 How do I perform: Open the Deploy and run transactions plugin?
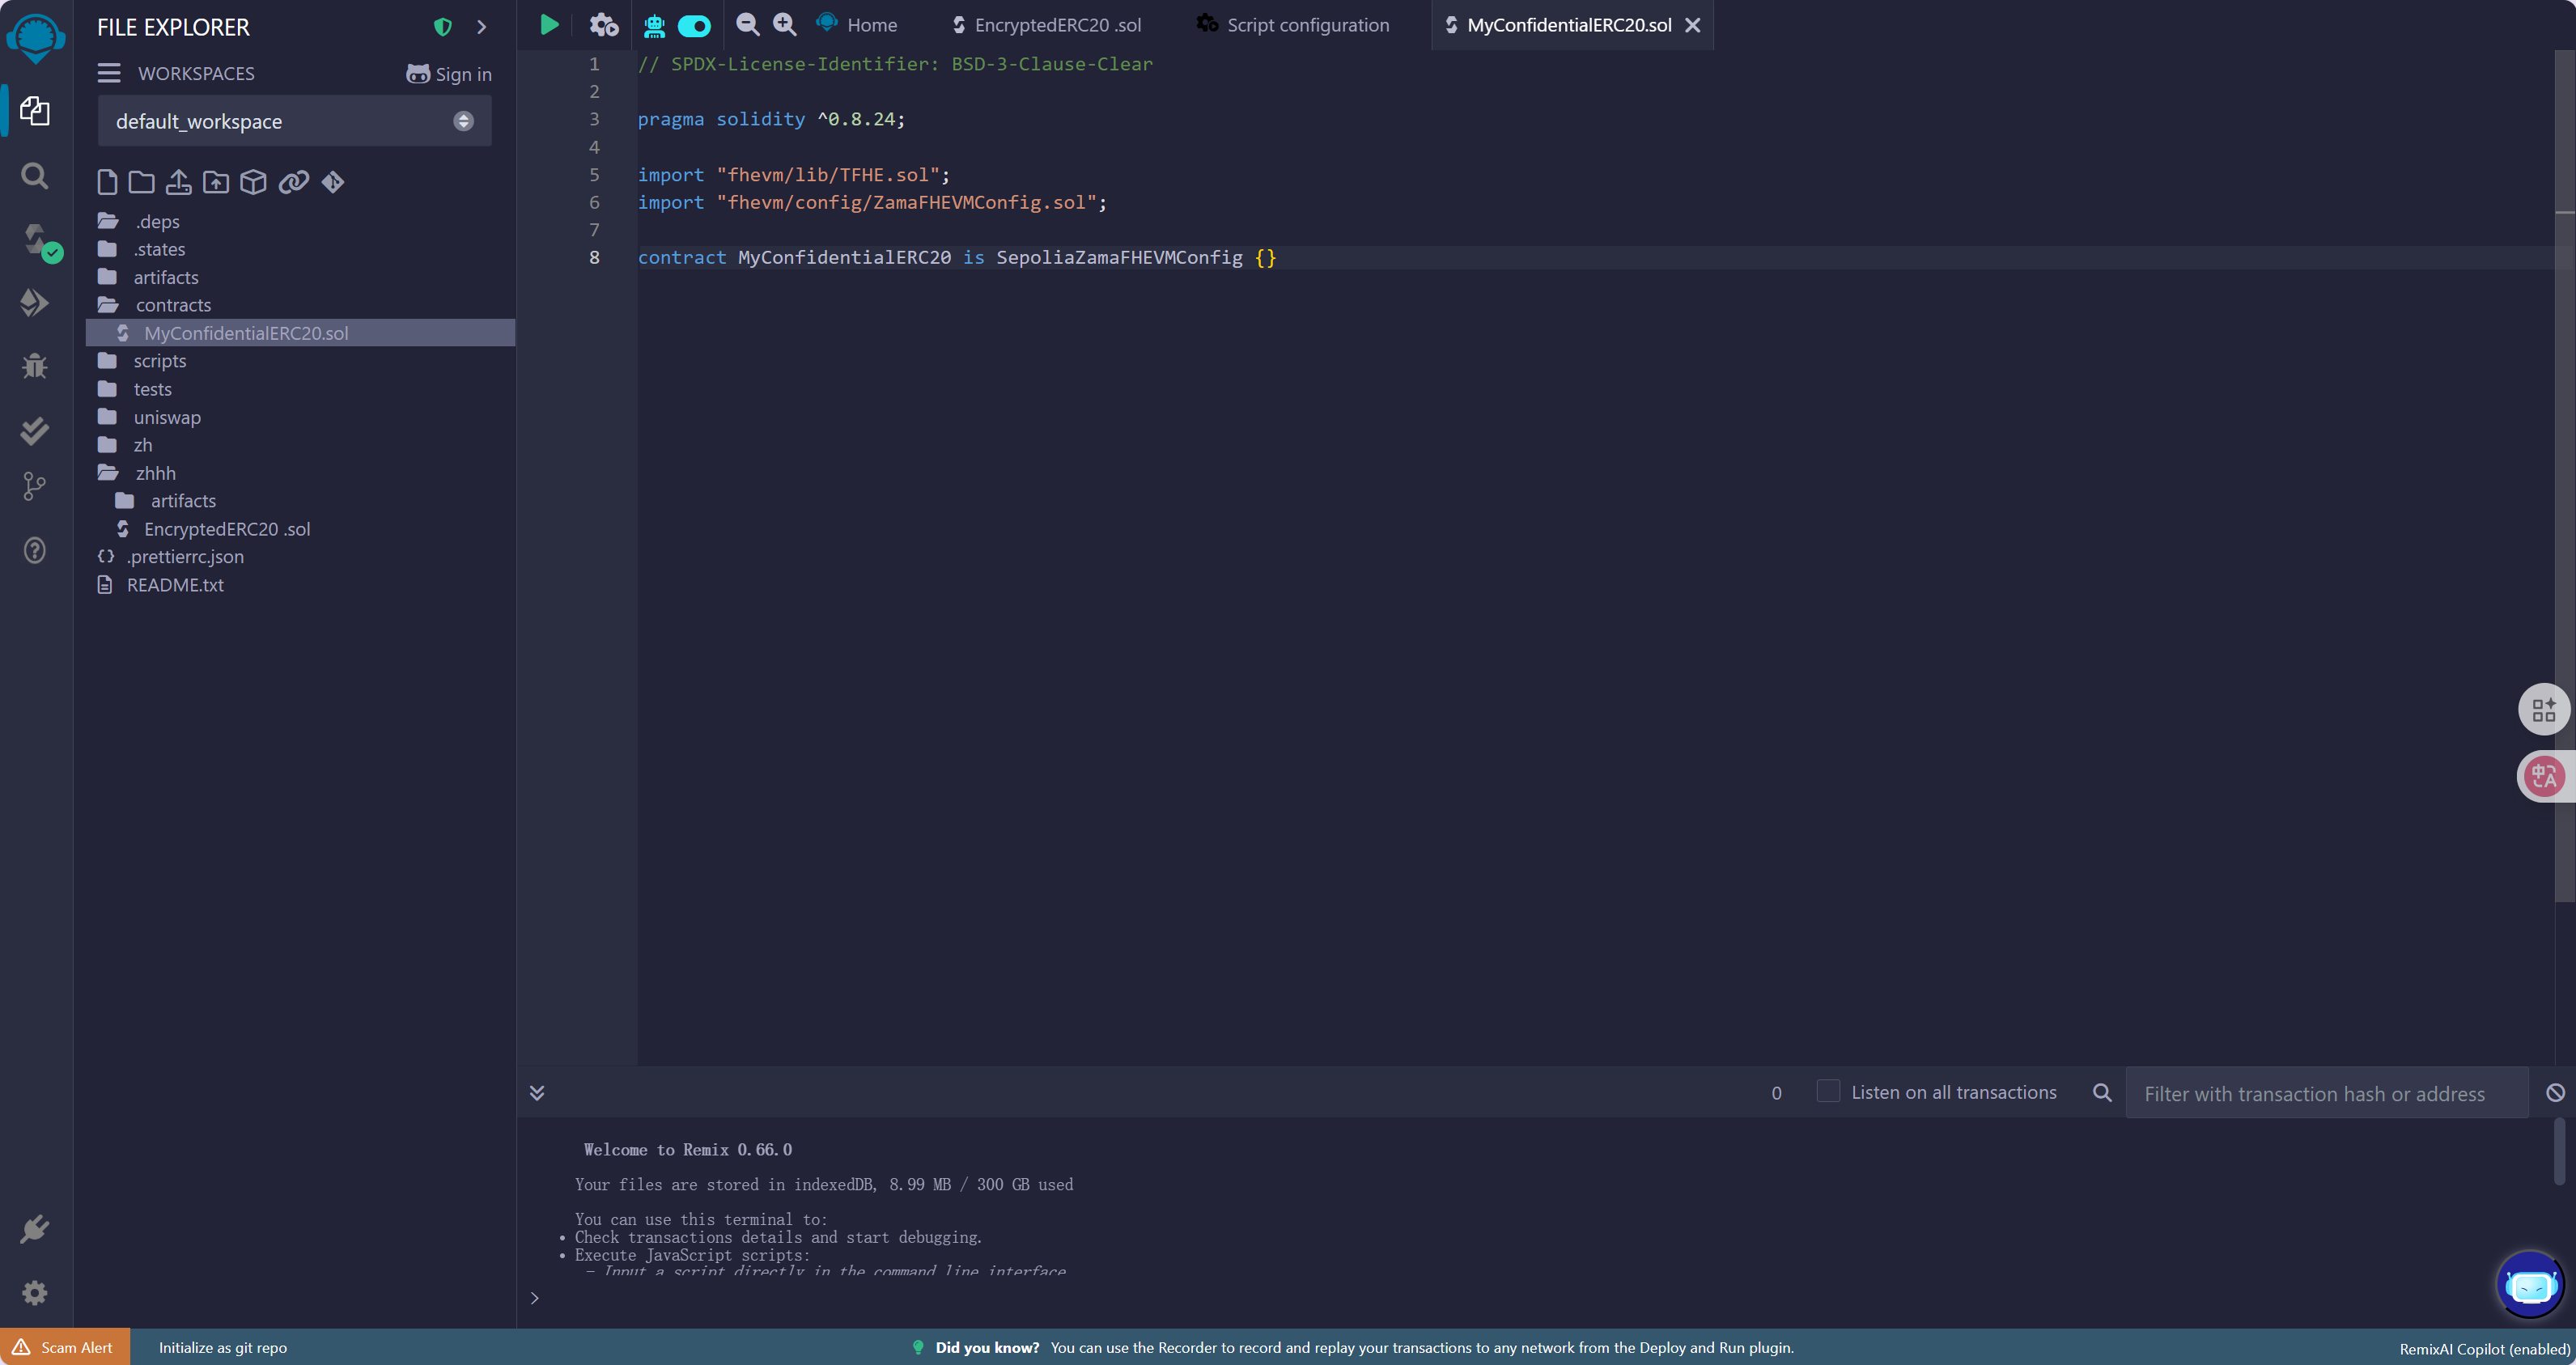coord(35,302)
